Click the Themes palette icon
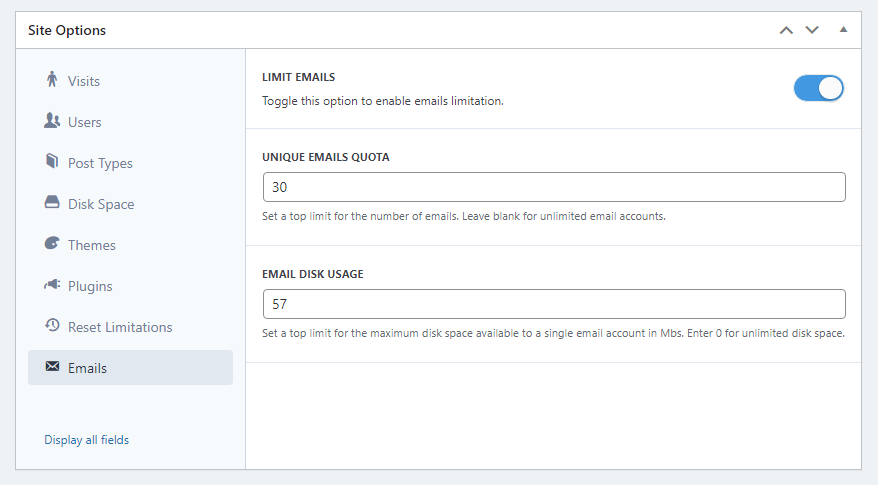Viewport: 878px width, 485px height. coord(52,243)
